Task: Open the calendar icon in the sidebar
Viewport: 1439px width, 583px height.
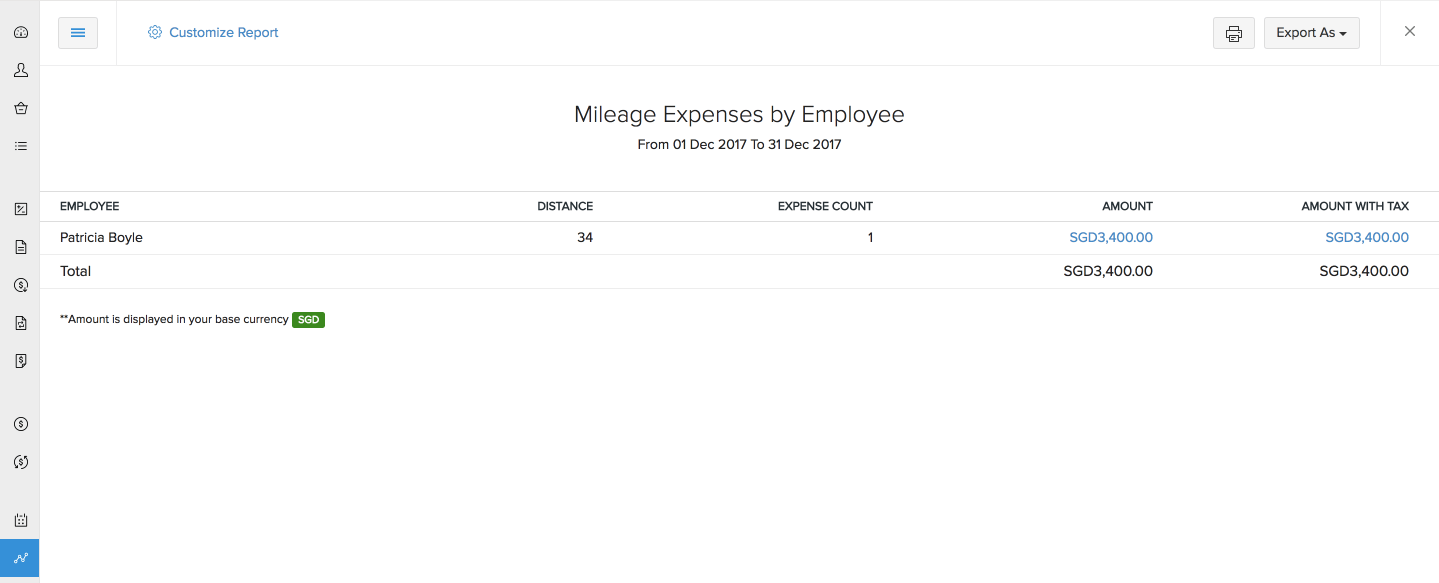Action: pyautogui.click(x=20, y=519)
